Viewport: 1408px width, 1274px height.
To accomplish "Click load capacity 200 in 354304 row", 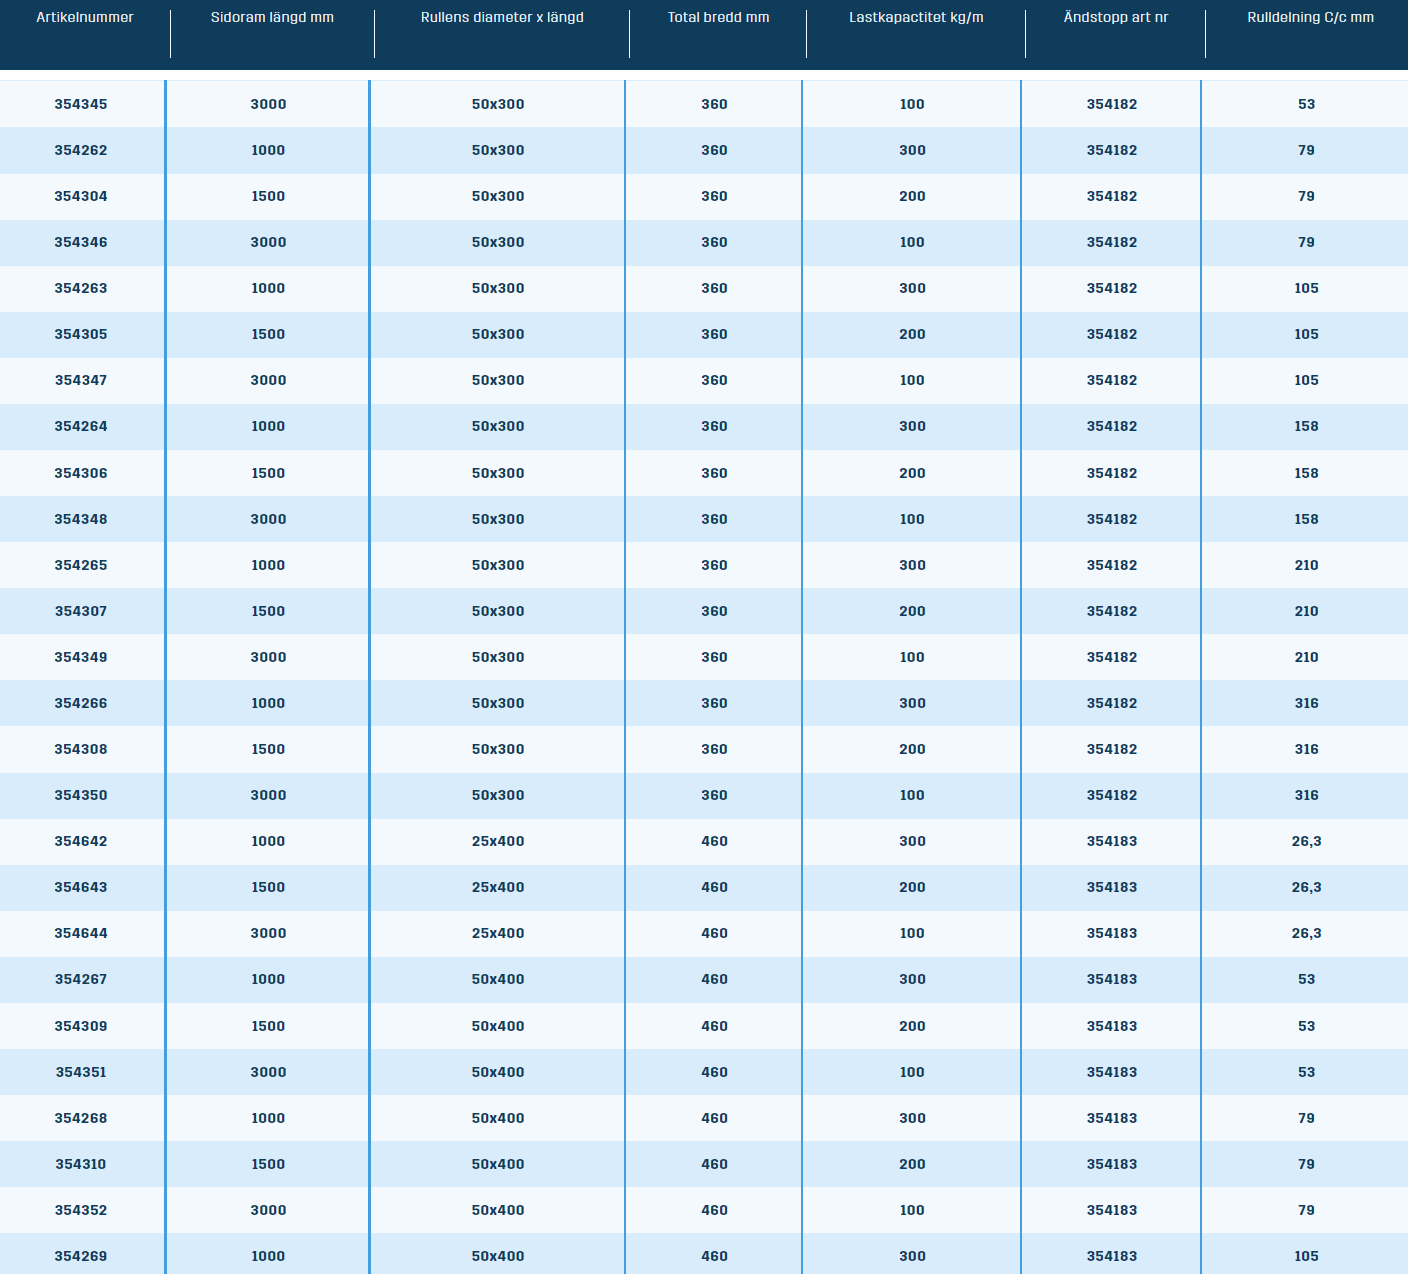I will (x=912, y=196).
